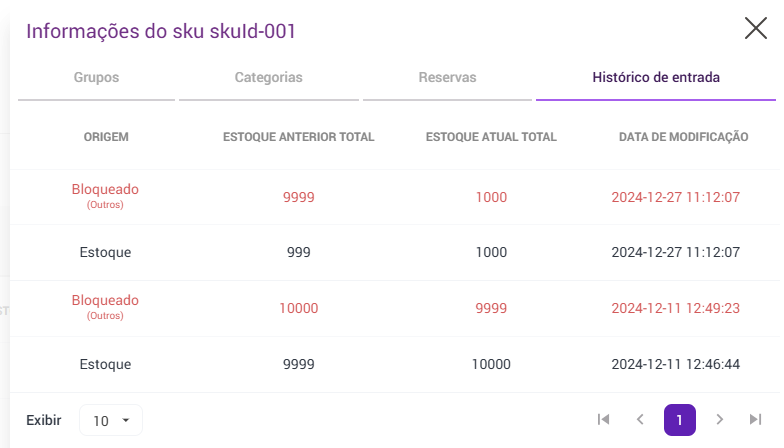The height and width of the screenshot is (448, 784).
Task: Close the sku information dialog
Action: point(756,28)
